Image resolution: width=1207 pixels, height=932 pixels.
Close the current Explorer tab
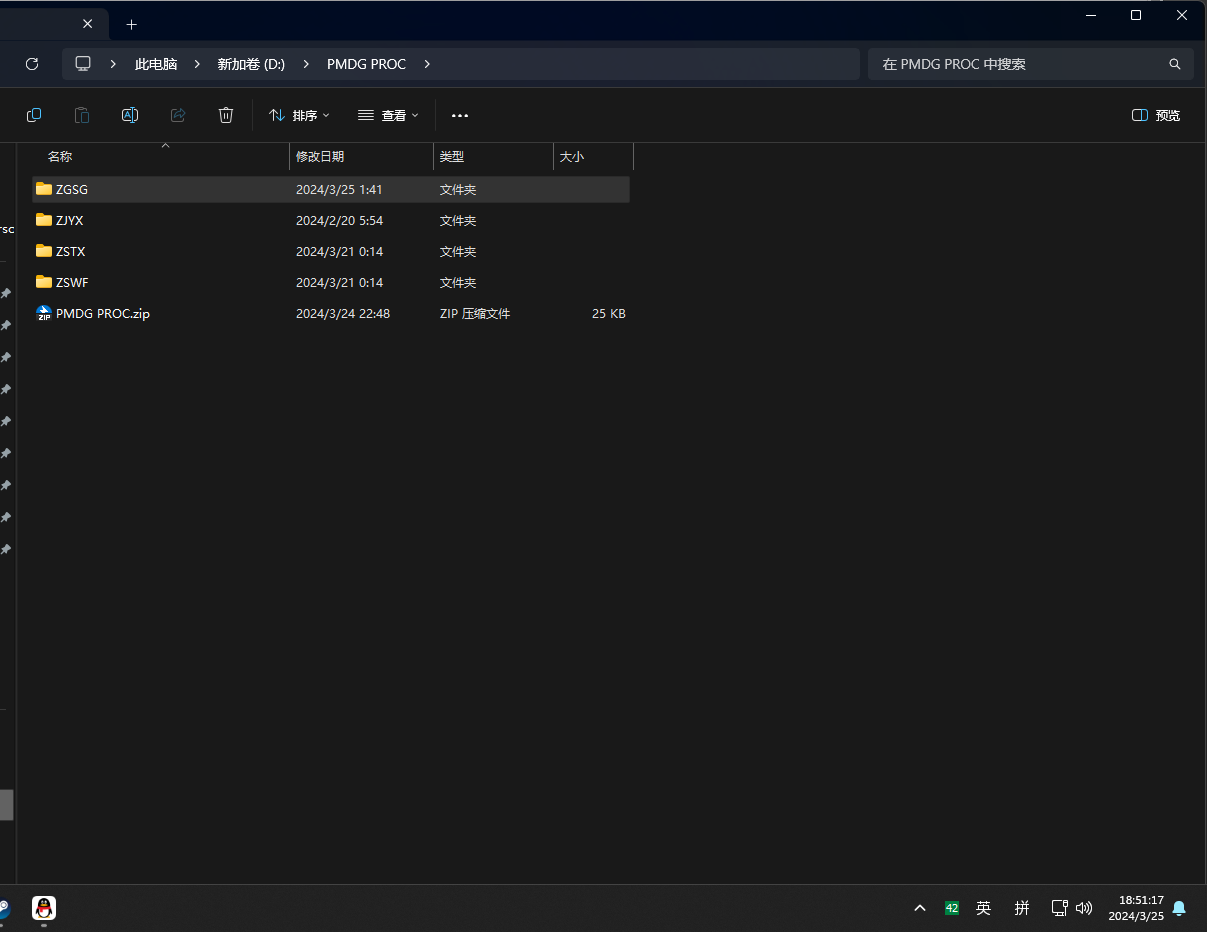coord(88,24)
